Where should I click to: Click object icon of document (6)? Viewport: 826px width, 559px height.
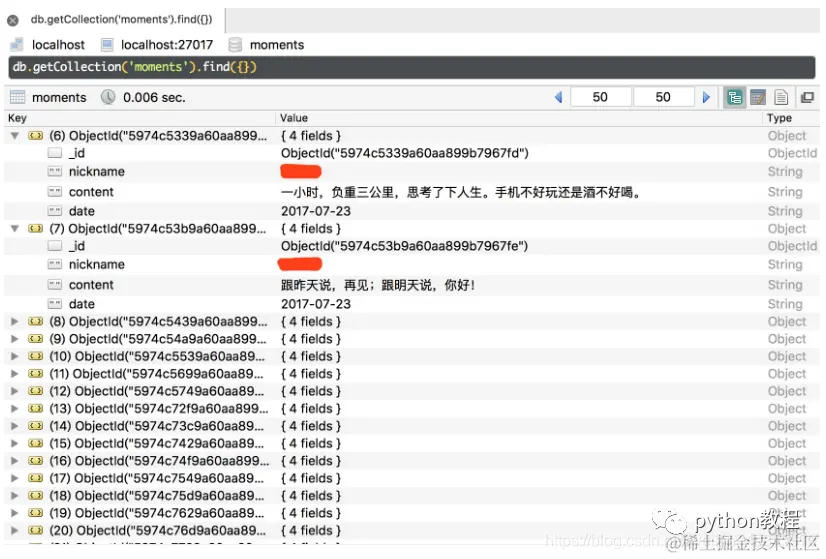point(36,136)
